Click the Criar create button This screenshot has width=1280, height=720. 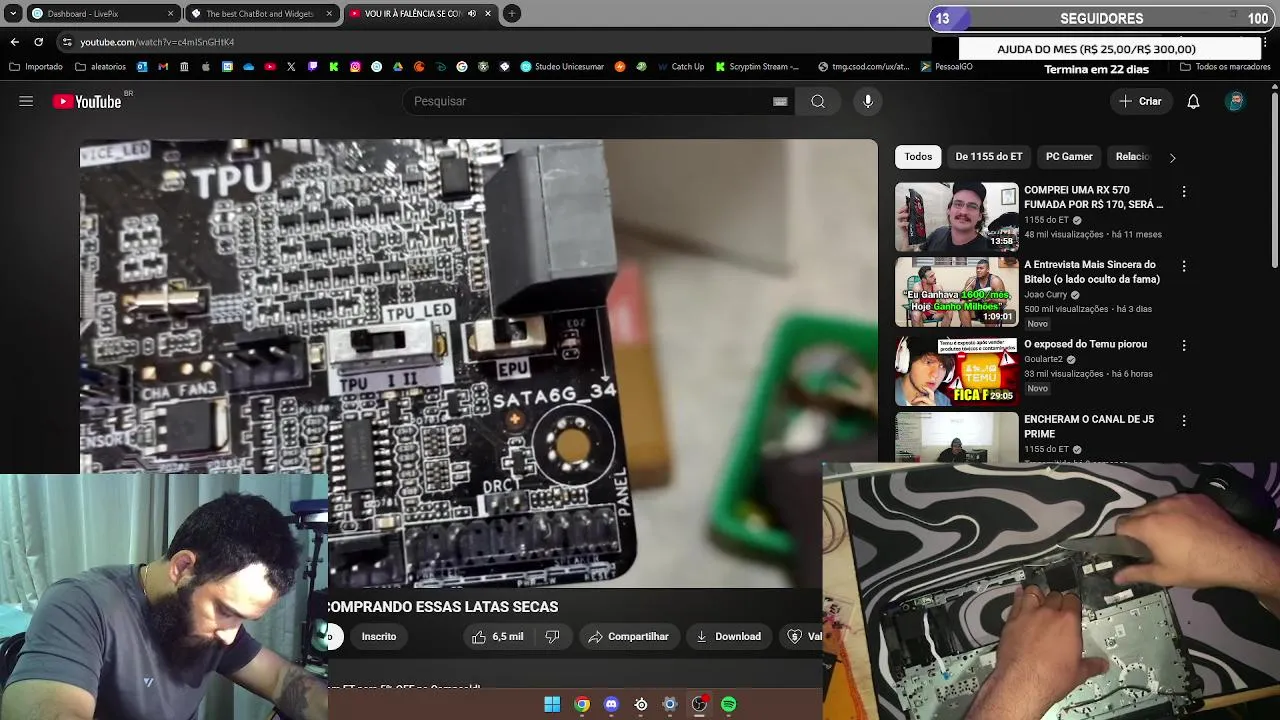1141,101
